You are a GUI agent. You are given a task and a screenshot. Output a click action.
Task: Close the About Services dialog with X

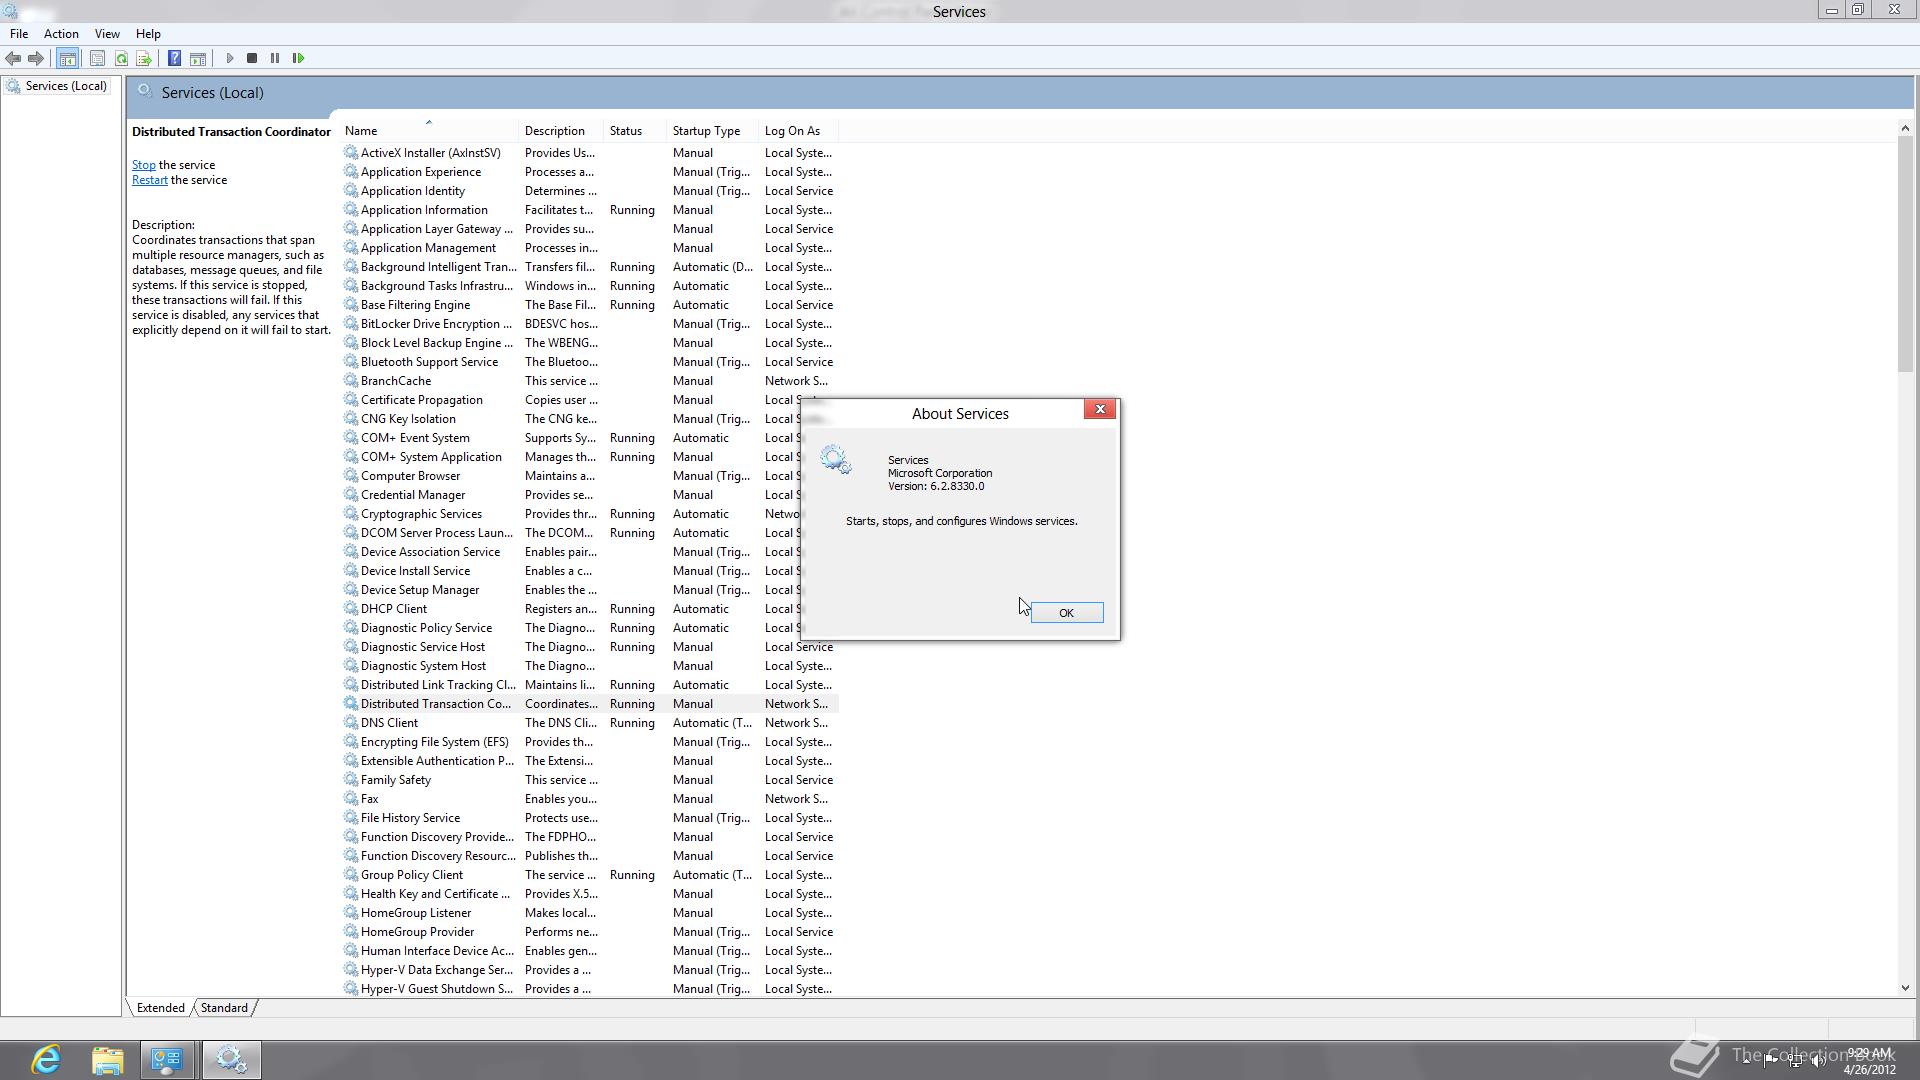click(x=1100, y=409)
